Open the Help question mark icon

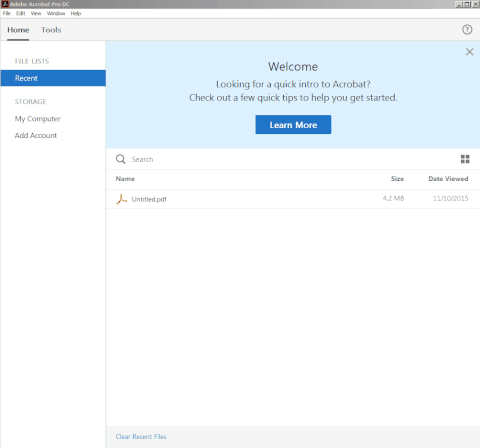point(467,30)
